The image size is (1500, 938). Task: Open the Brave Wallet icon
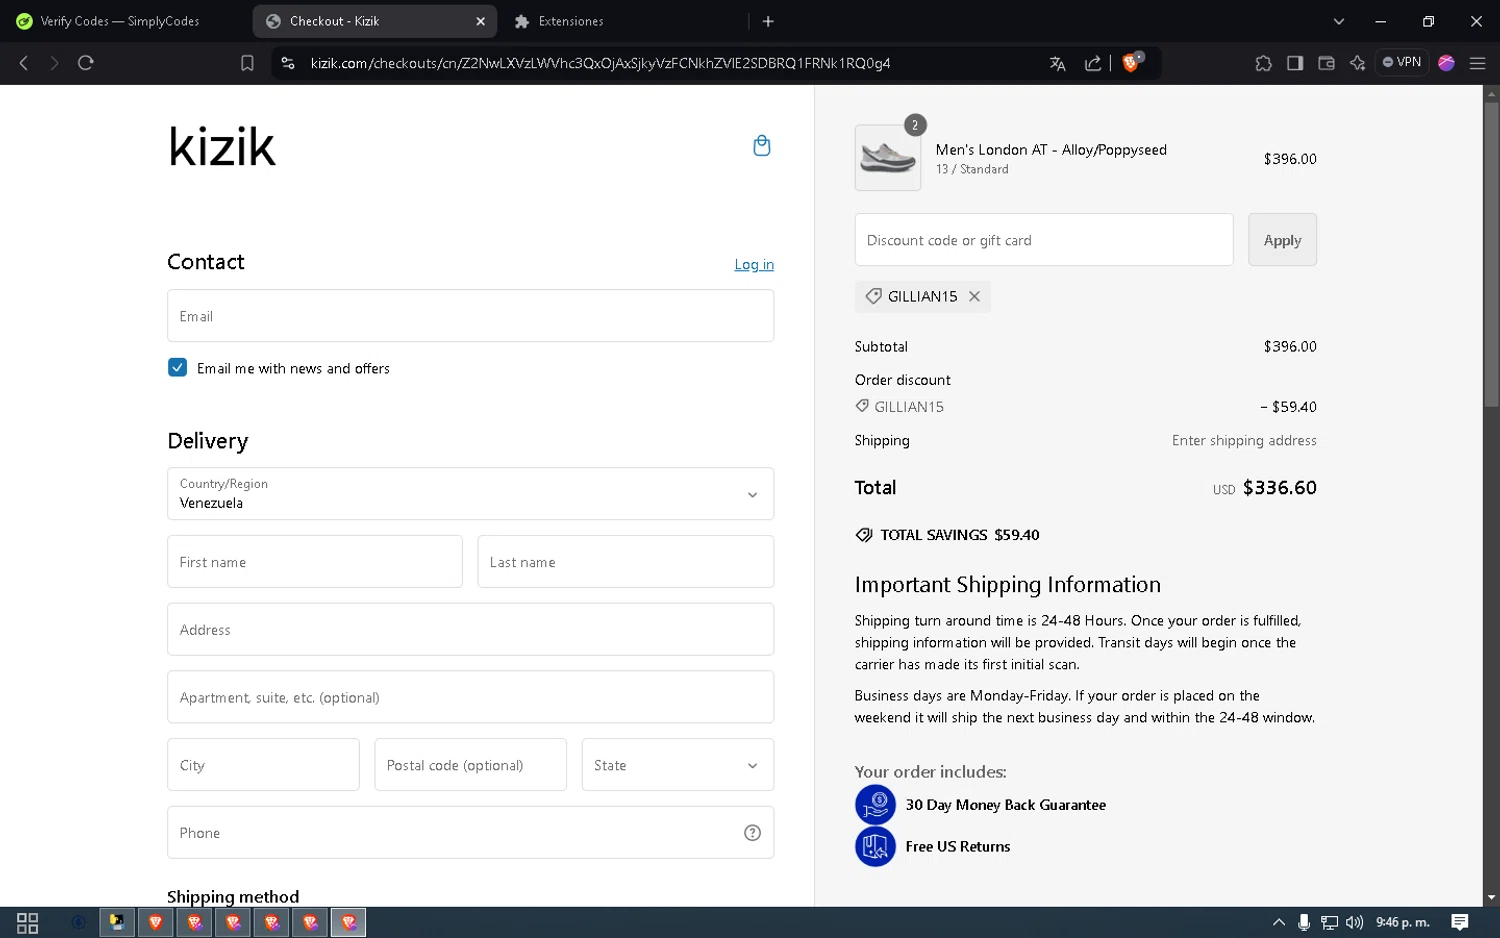[1326, 63]
